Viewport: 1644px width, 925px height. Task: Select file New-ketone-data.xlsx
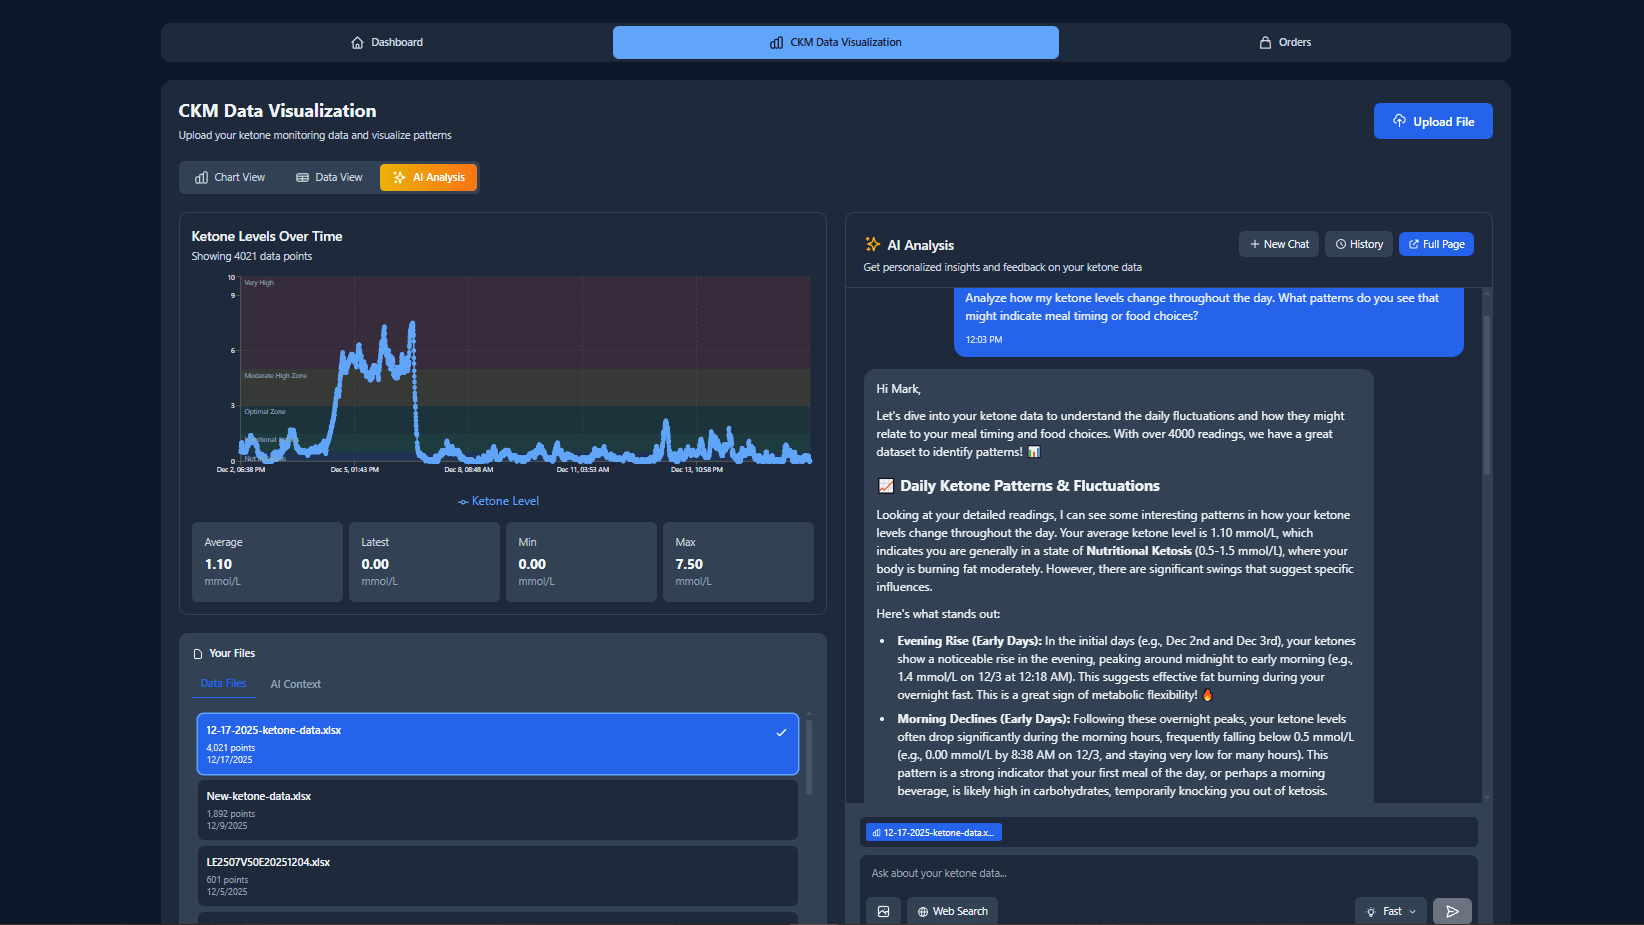[497, 810]
